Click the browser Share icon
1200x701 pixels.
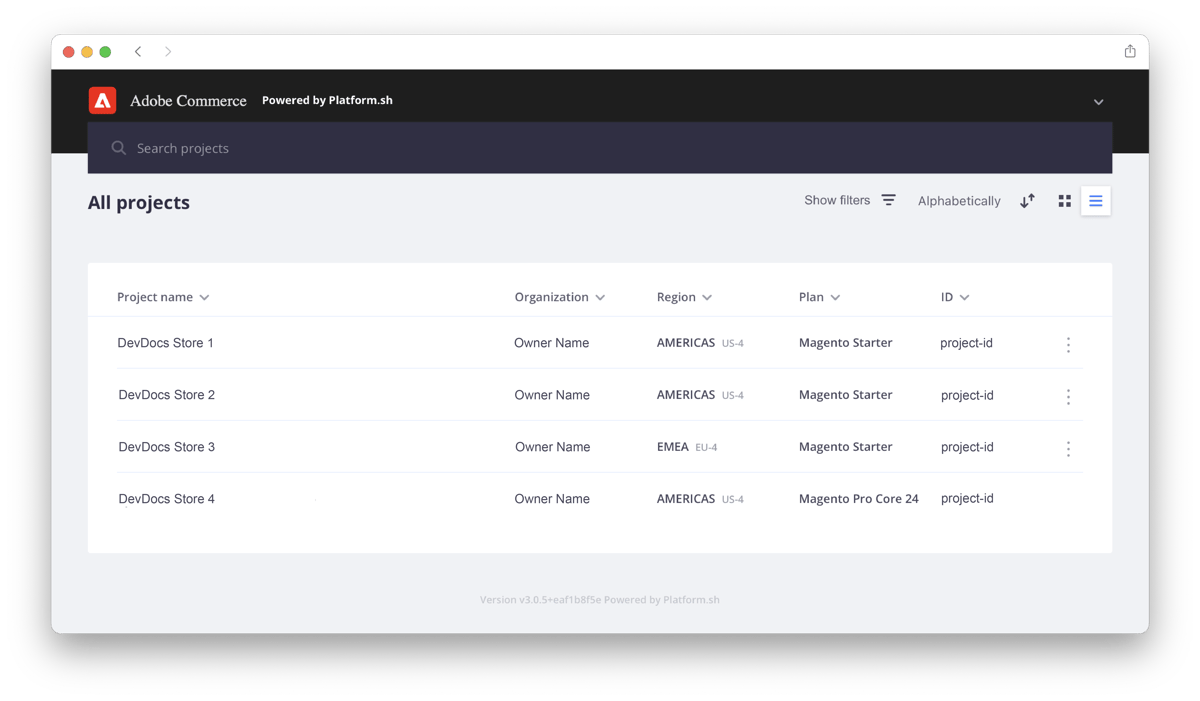coord(1129,51)
